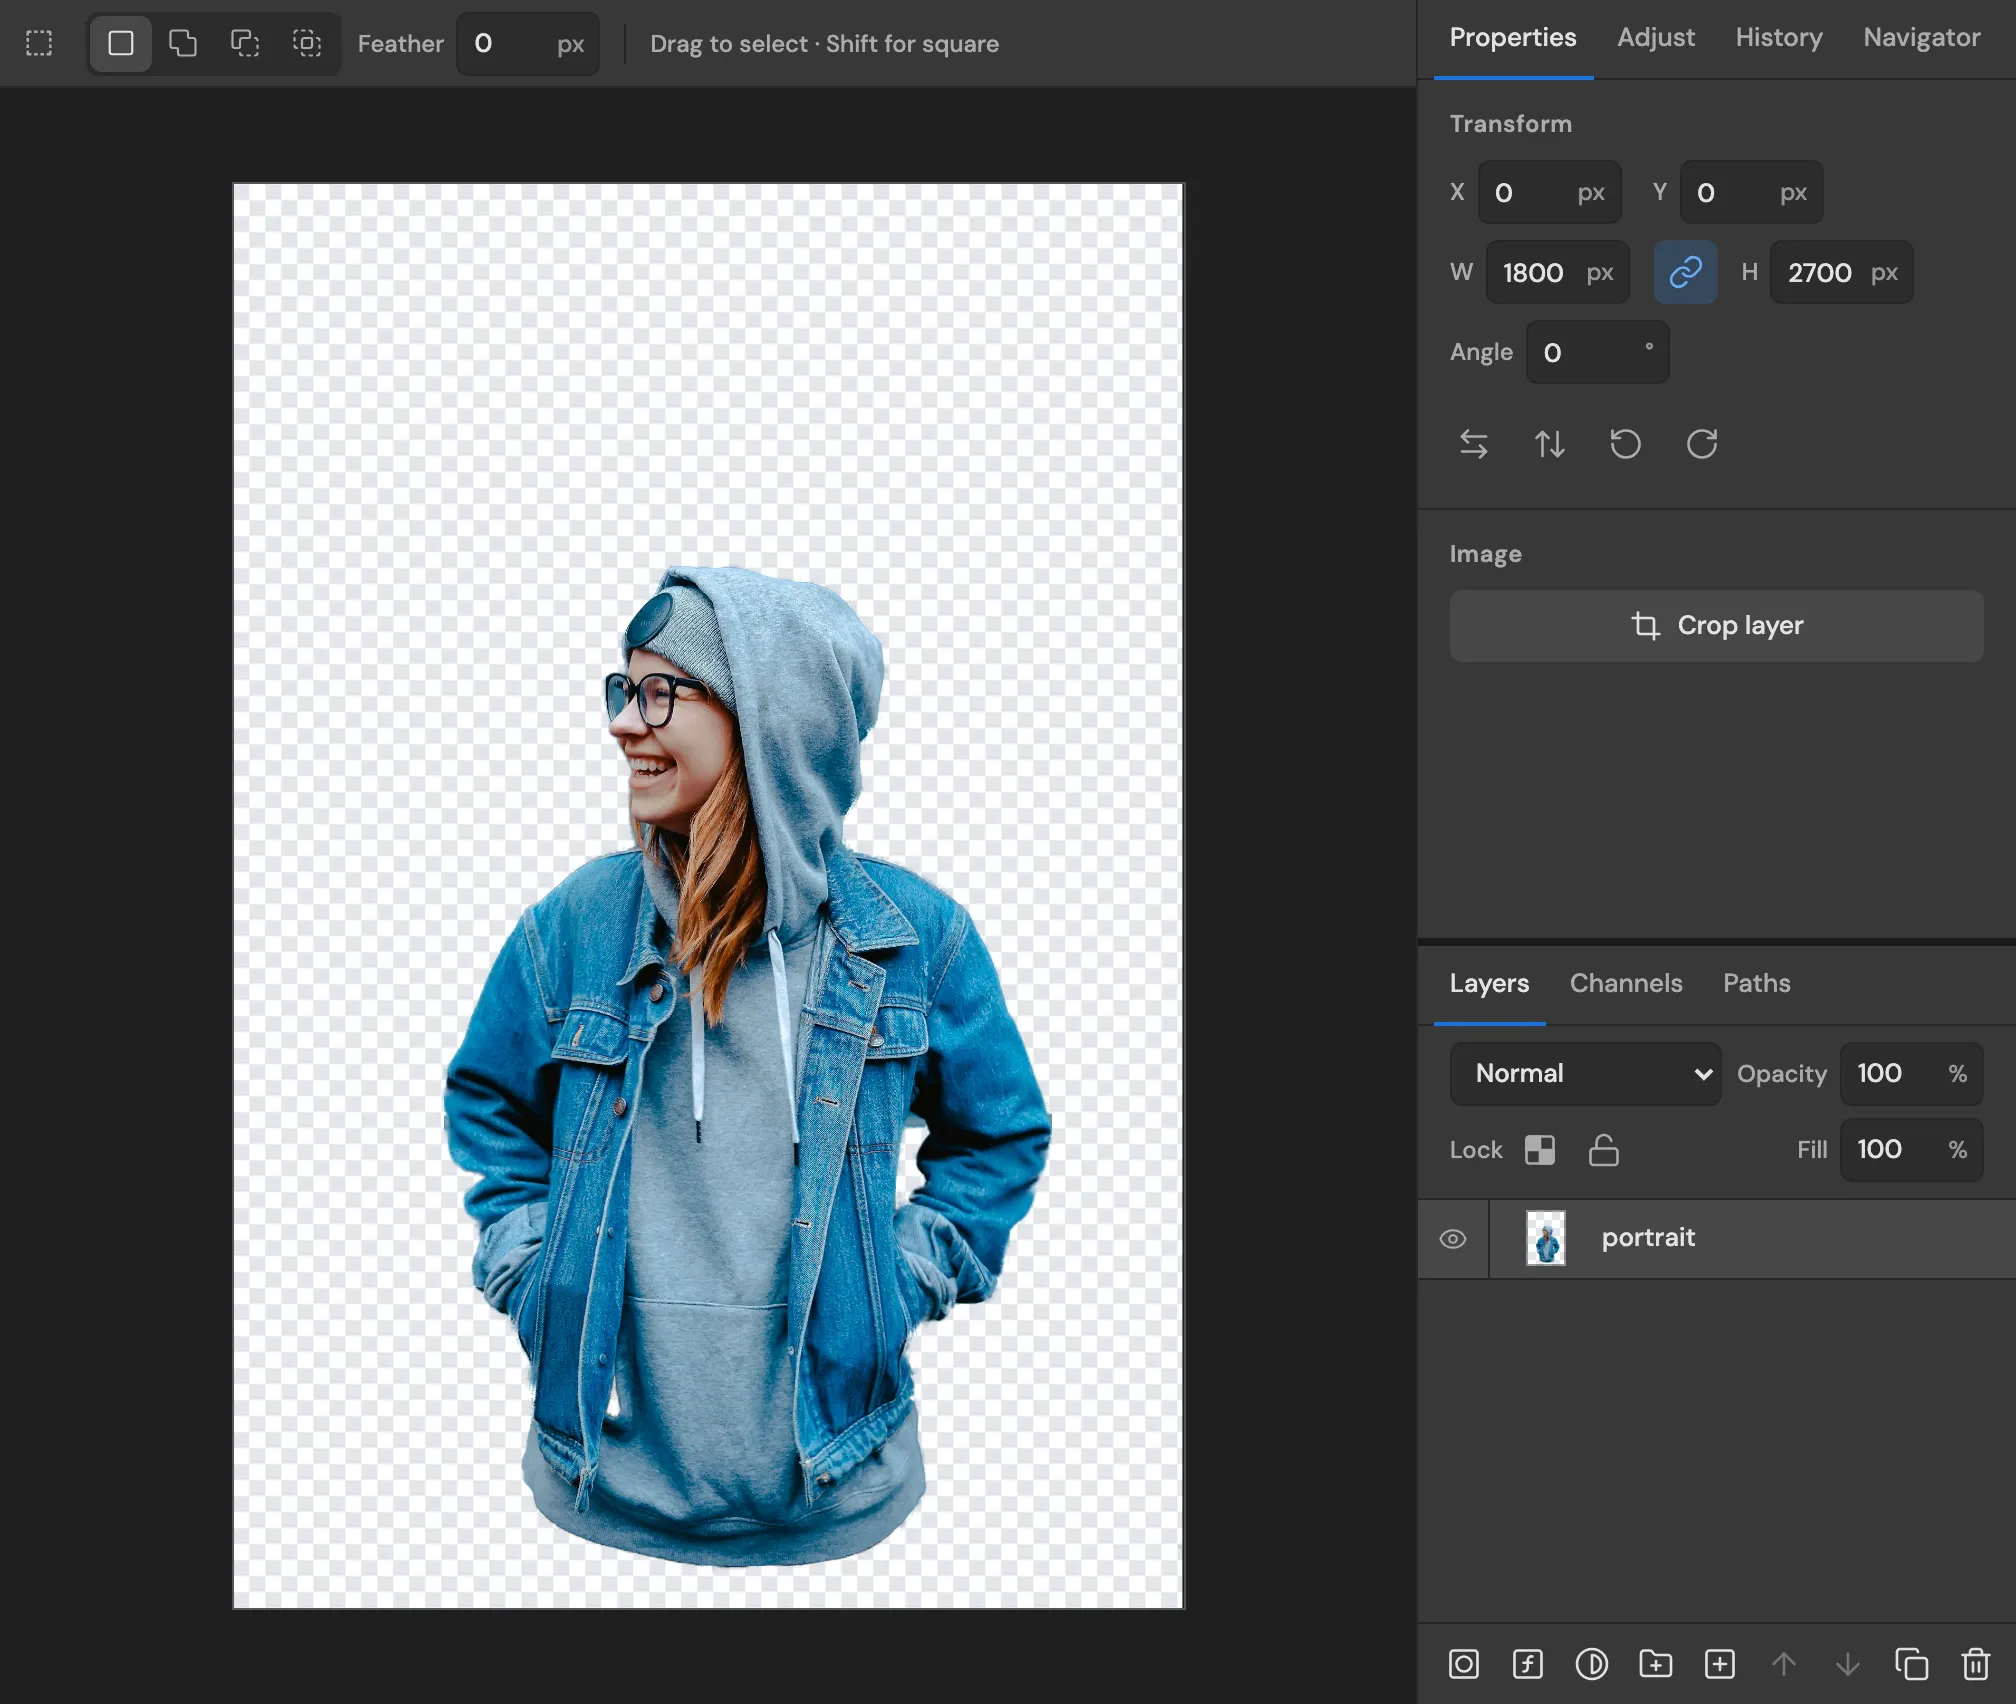Add a new layer
This screenshot has height=1704, width=2016.
(1719, 1664)
